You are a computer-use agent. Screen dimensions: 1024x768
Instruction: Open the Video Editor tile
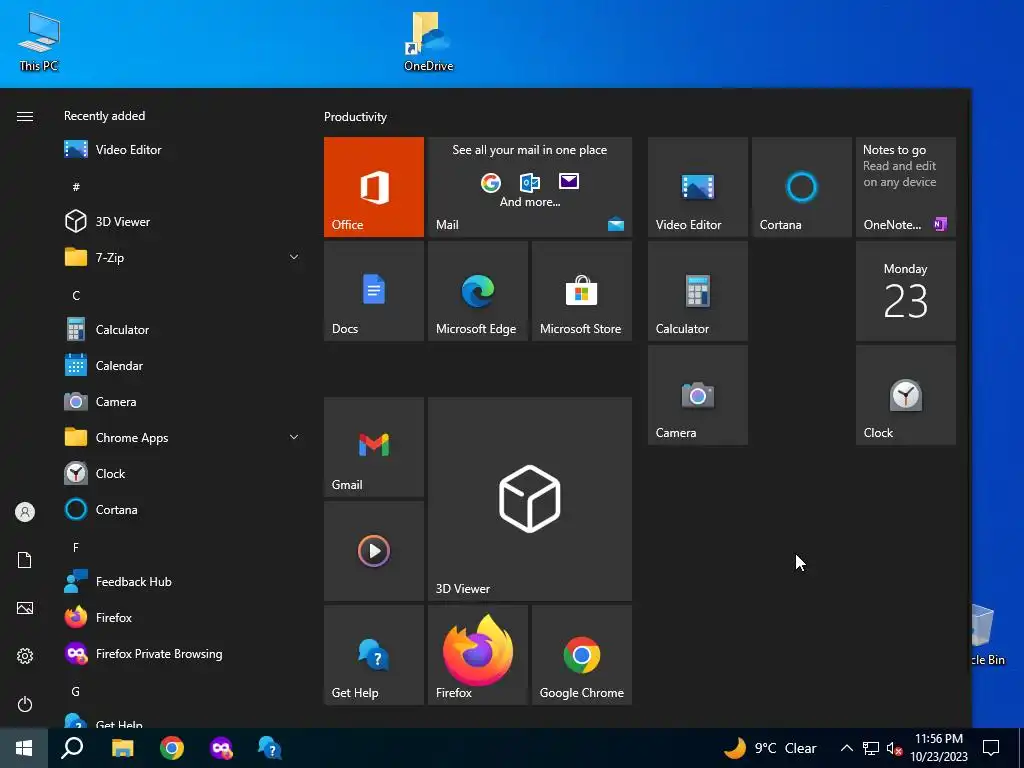click(697, 187)
